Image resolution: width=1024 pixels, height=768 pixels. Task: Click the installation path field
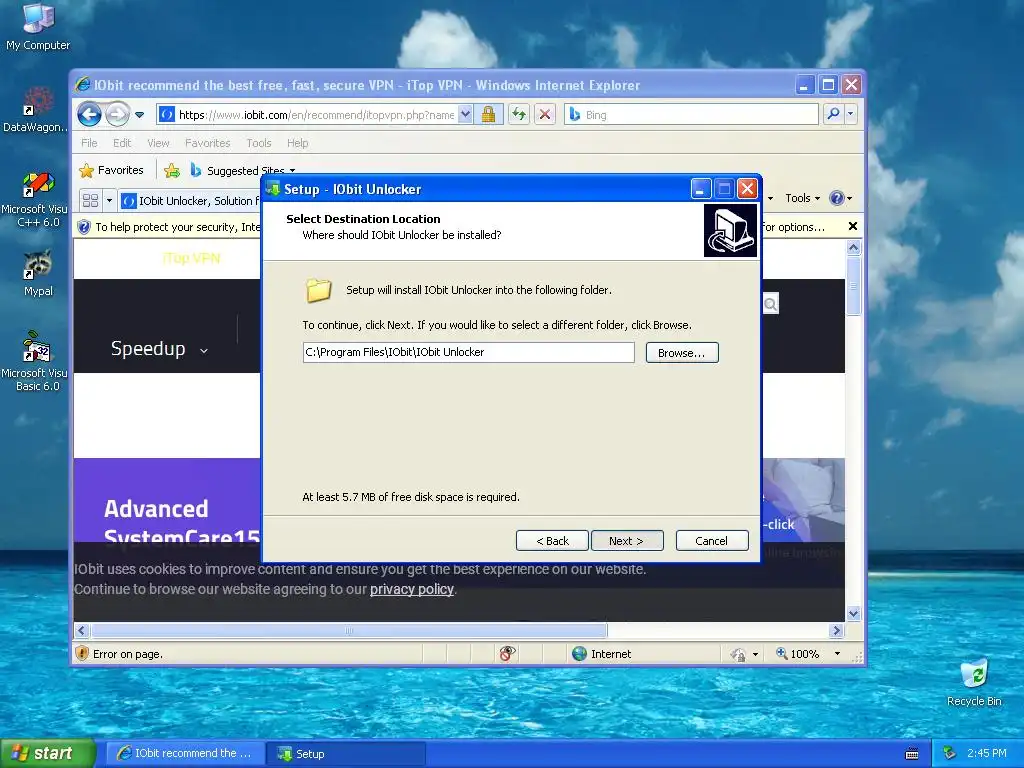468,353
